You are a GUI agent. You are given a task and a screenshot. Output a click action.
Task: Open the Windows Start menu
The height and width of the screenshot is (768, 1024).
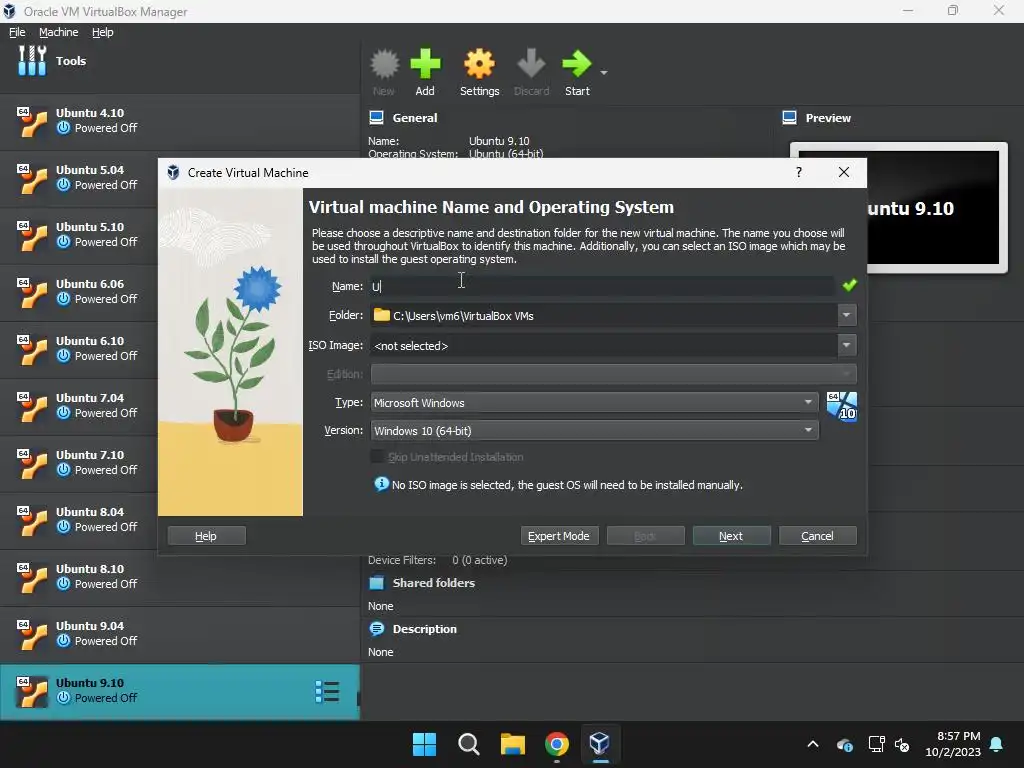424,744
